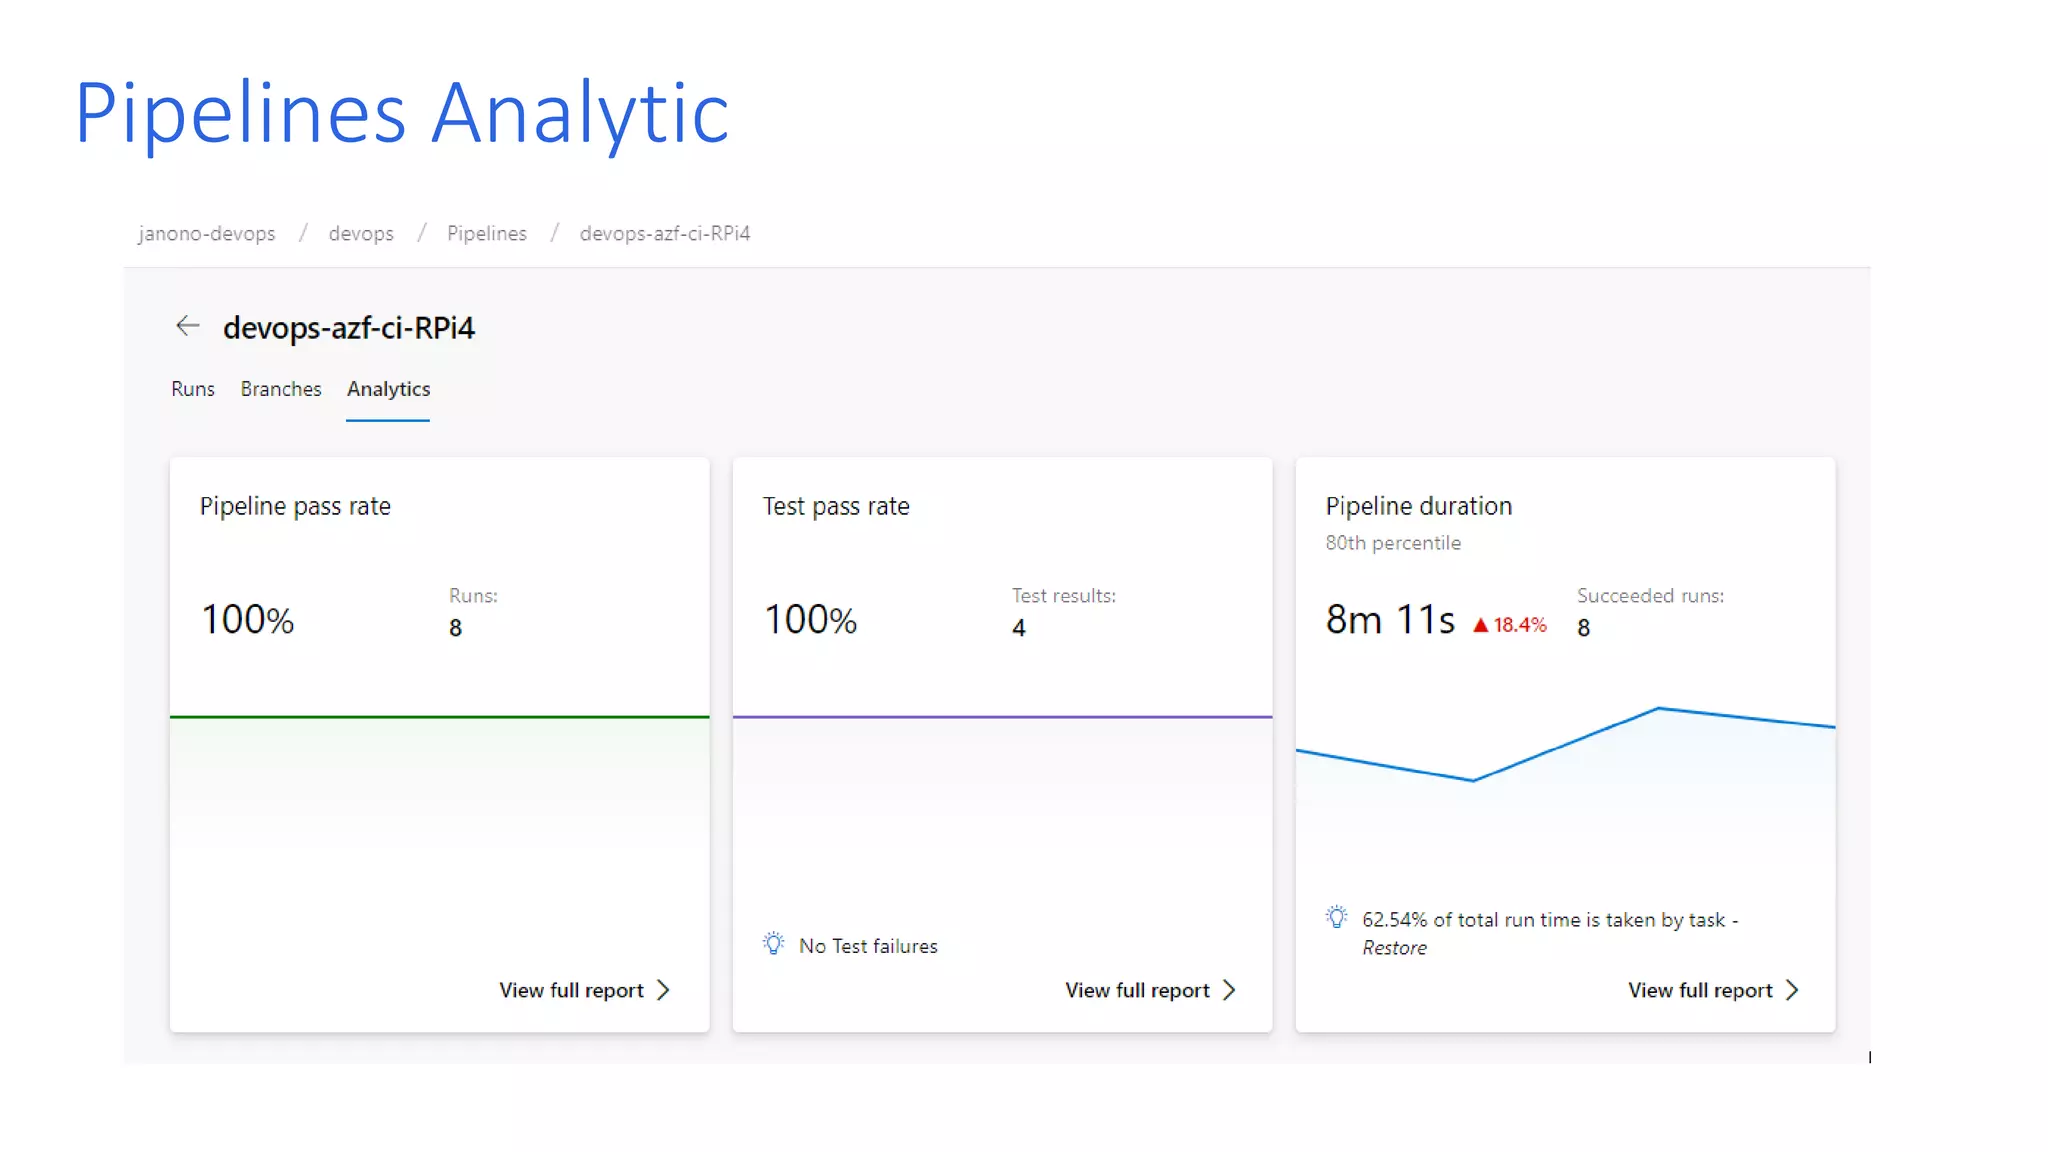Click the lightbulb icon next to No Test failures
Image resolution: width=2048 pixels, height=1152 pixels.
773,943
